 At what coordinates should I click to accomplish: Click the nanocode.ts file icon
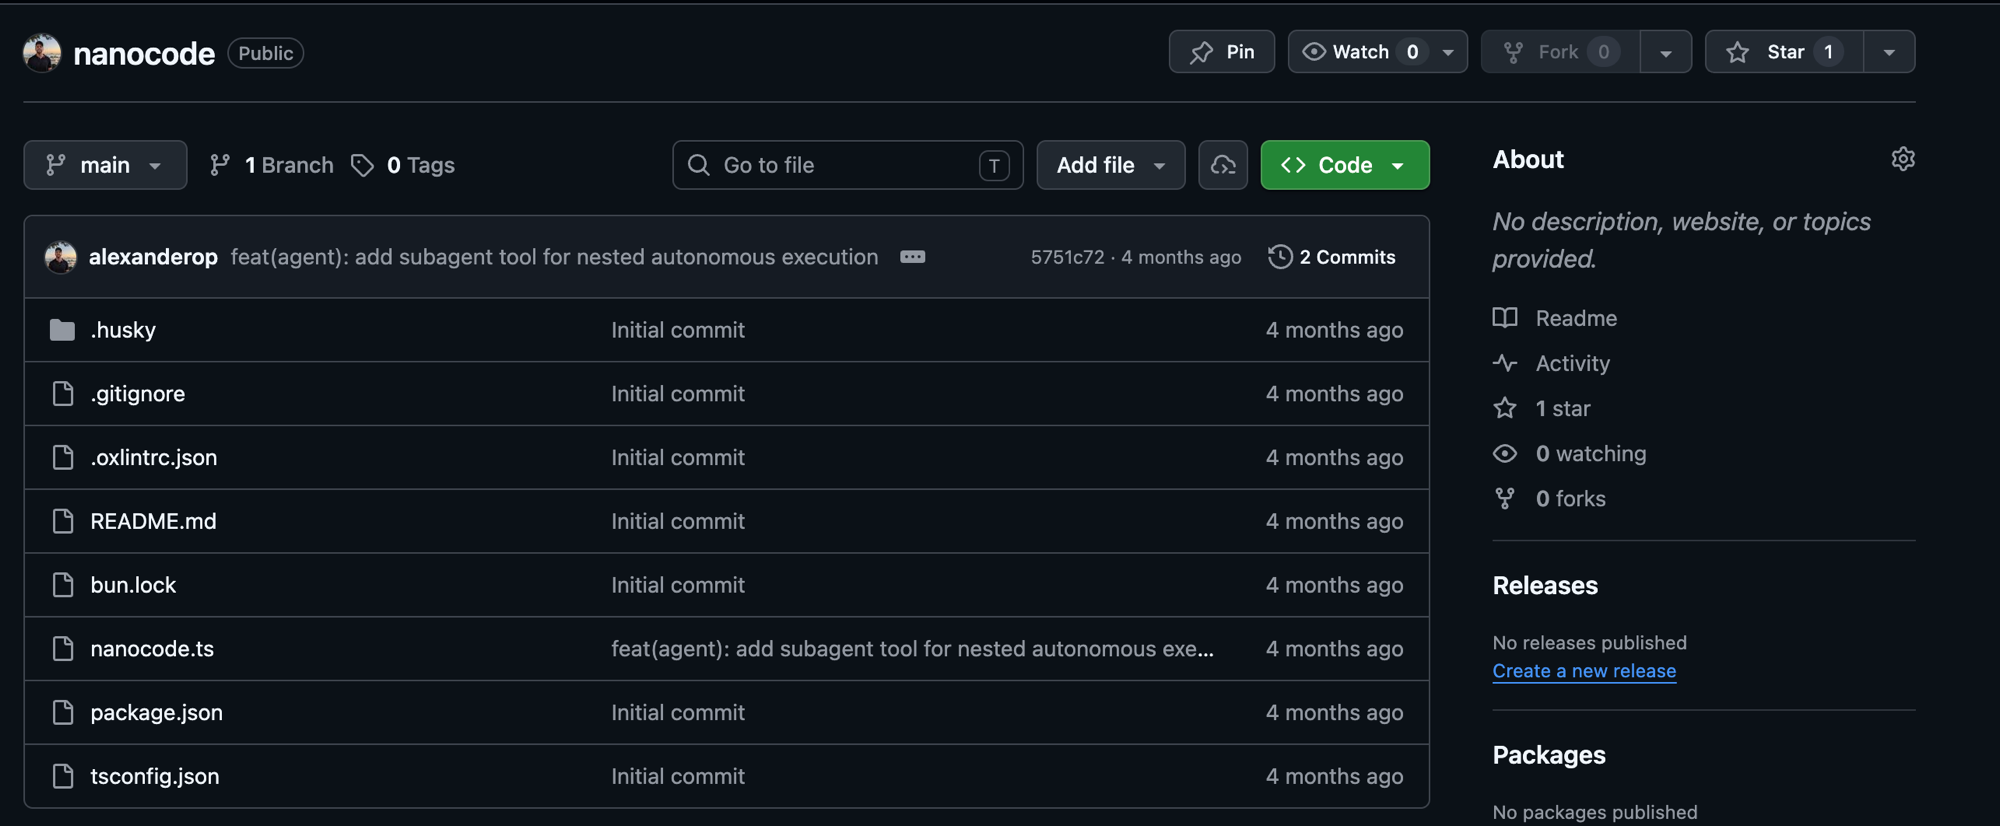tap(63, 649)
